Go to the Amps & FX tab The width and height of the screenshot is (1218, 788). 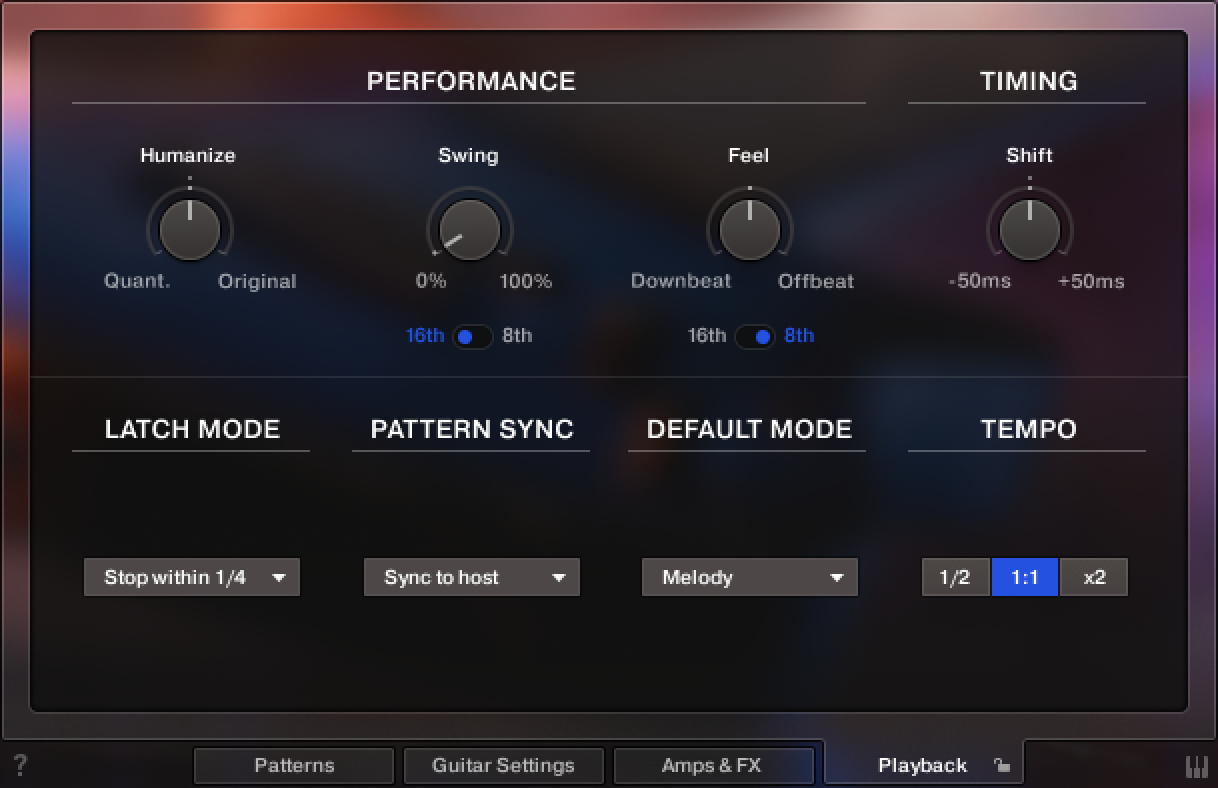(x=712, y=766)
